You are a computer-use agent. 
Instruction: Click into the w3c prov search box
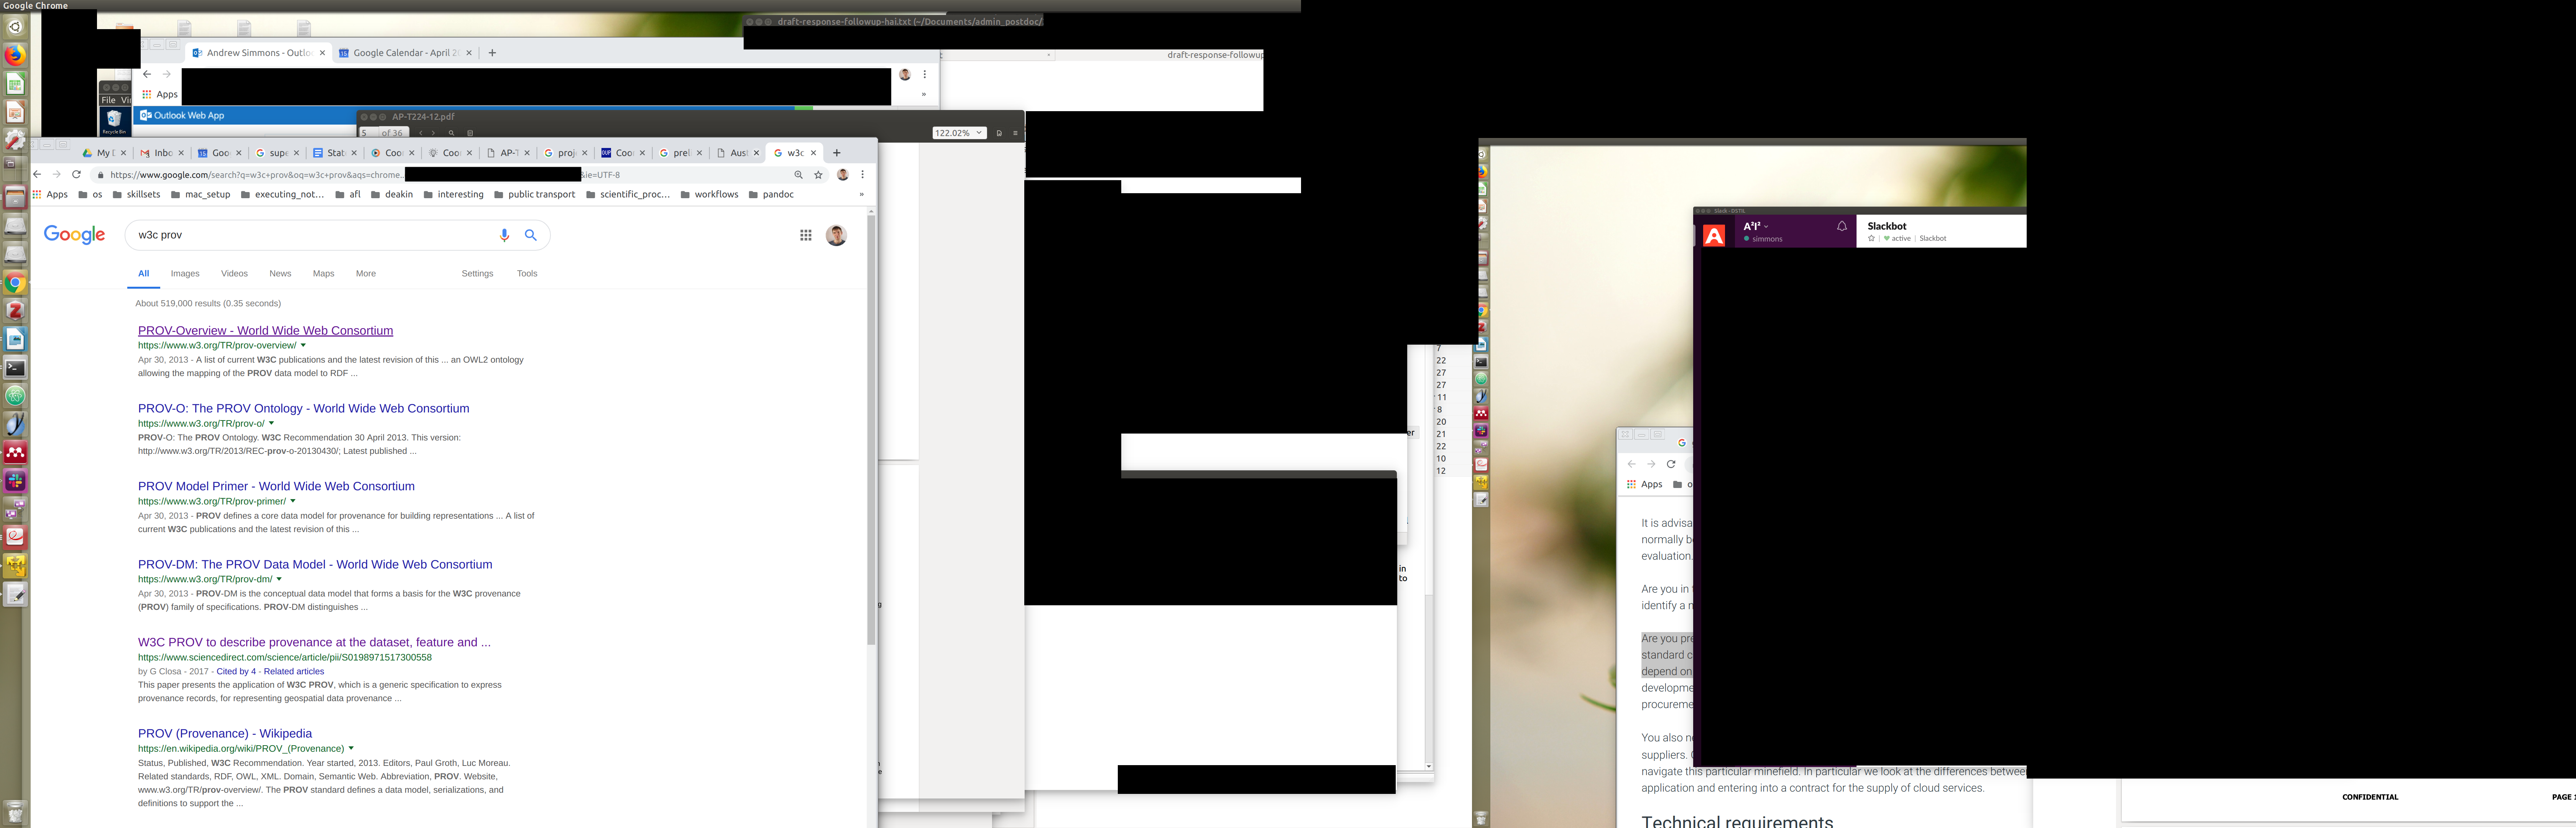[x=310, y=235]
